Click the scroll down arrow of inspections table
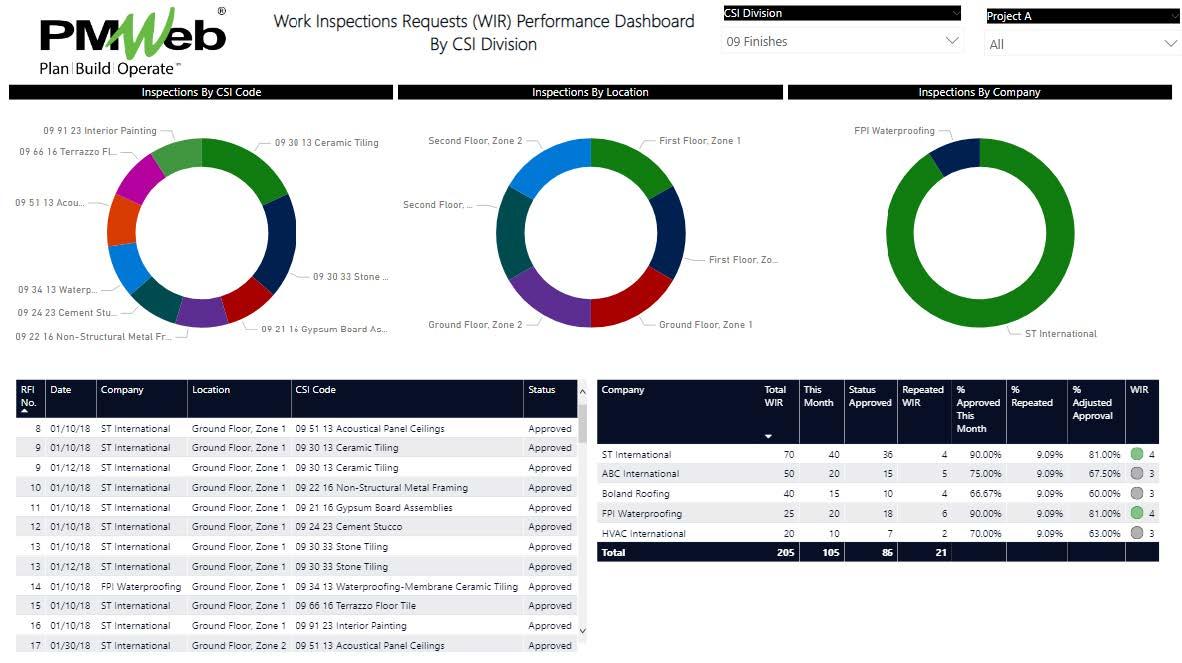Viewport: 1182px width, 663px height. click(582, 631)
